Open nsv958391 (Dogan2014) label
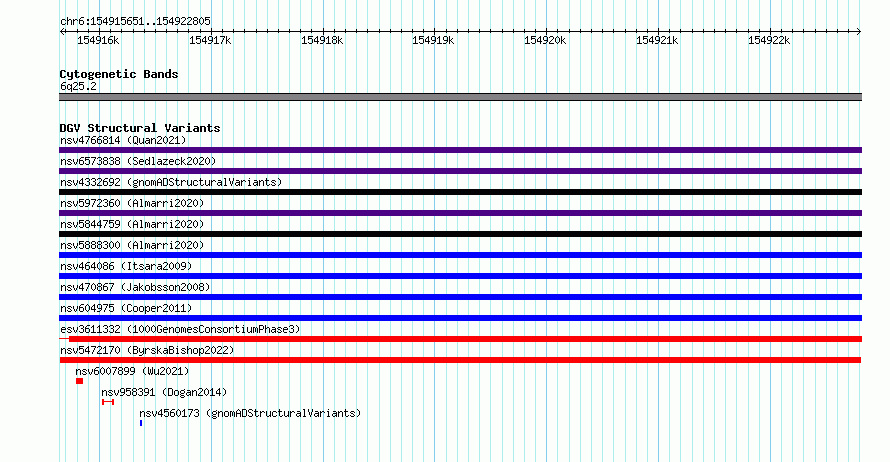 click(x=164, y=392)
